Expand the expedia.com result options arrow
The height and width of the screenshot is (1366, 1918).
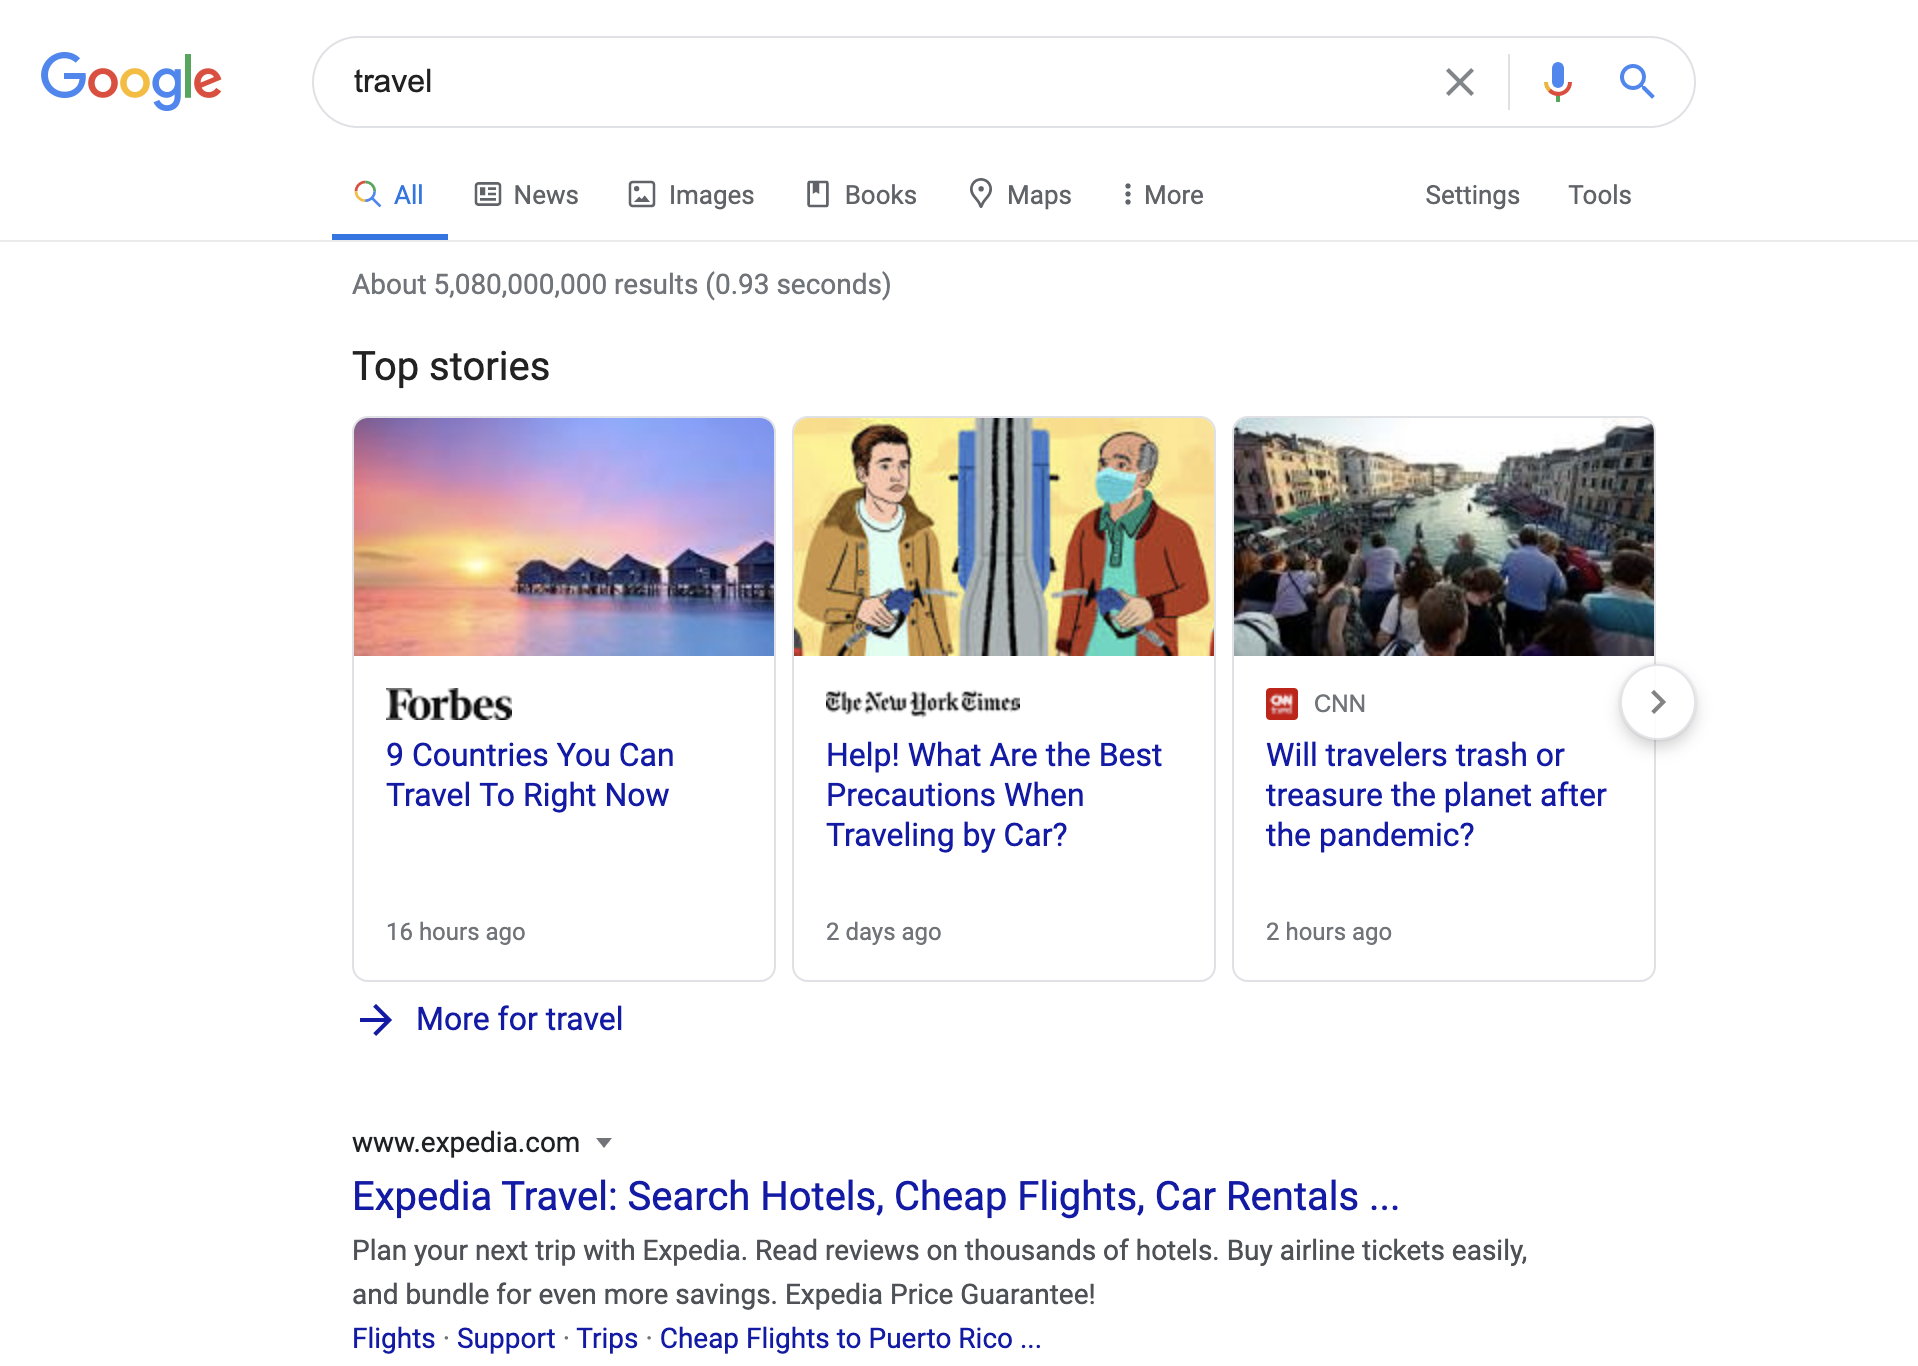tap(604, 1143)
